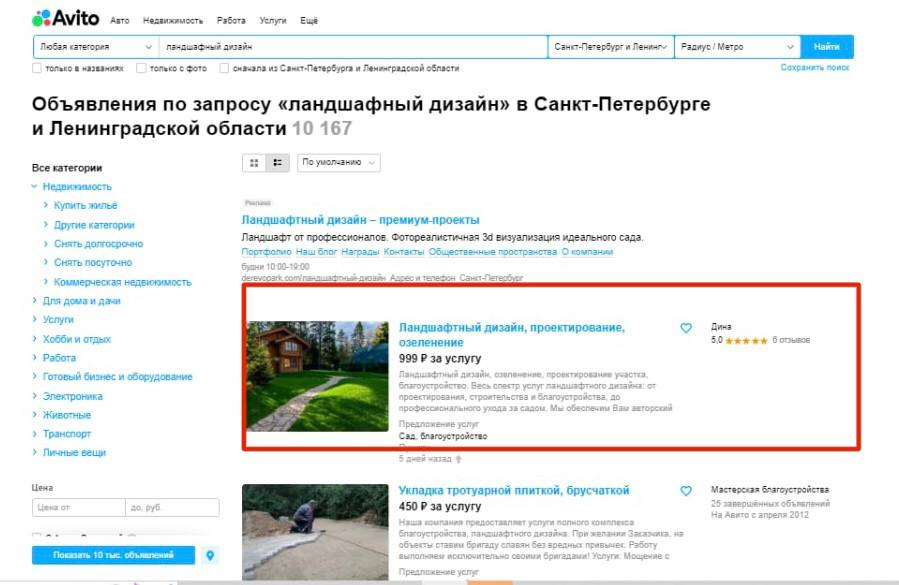899x585 pixels.
Task: Click the 'Наш блог' ad sublink
Action: click(316, 252)
